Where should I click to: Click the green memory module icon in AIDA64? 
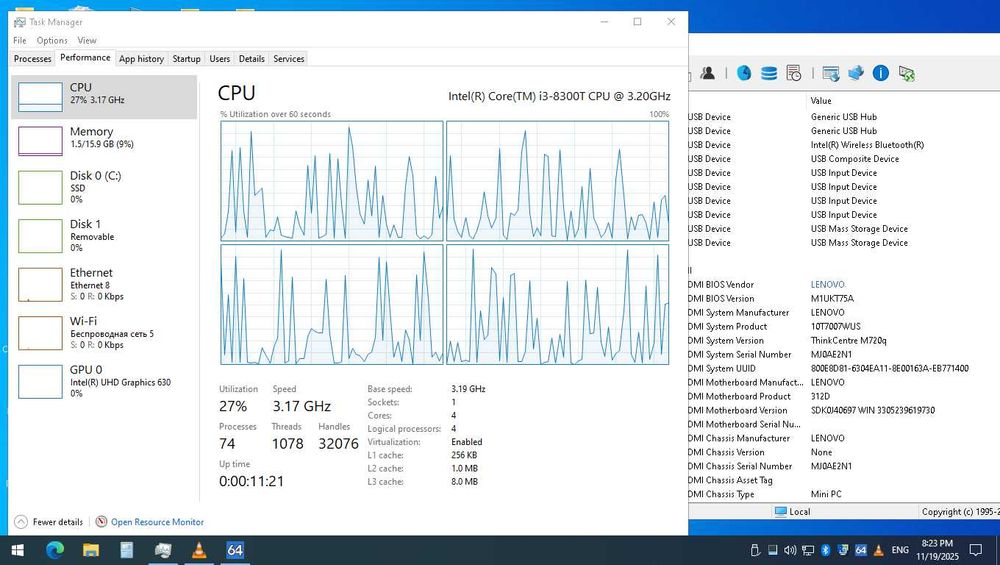click(x=907, y=74)
